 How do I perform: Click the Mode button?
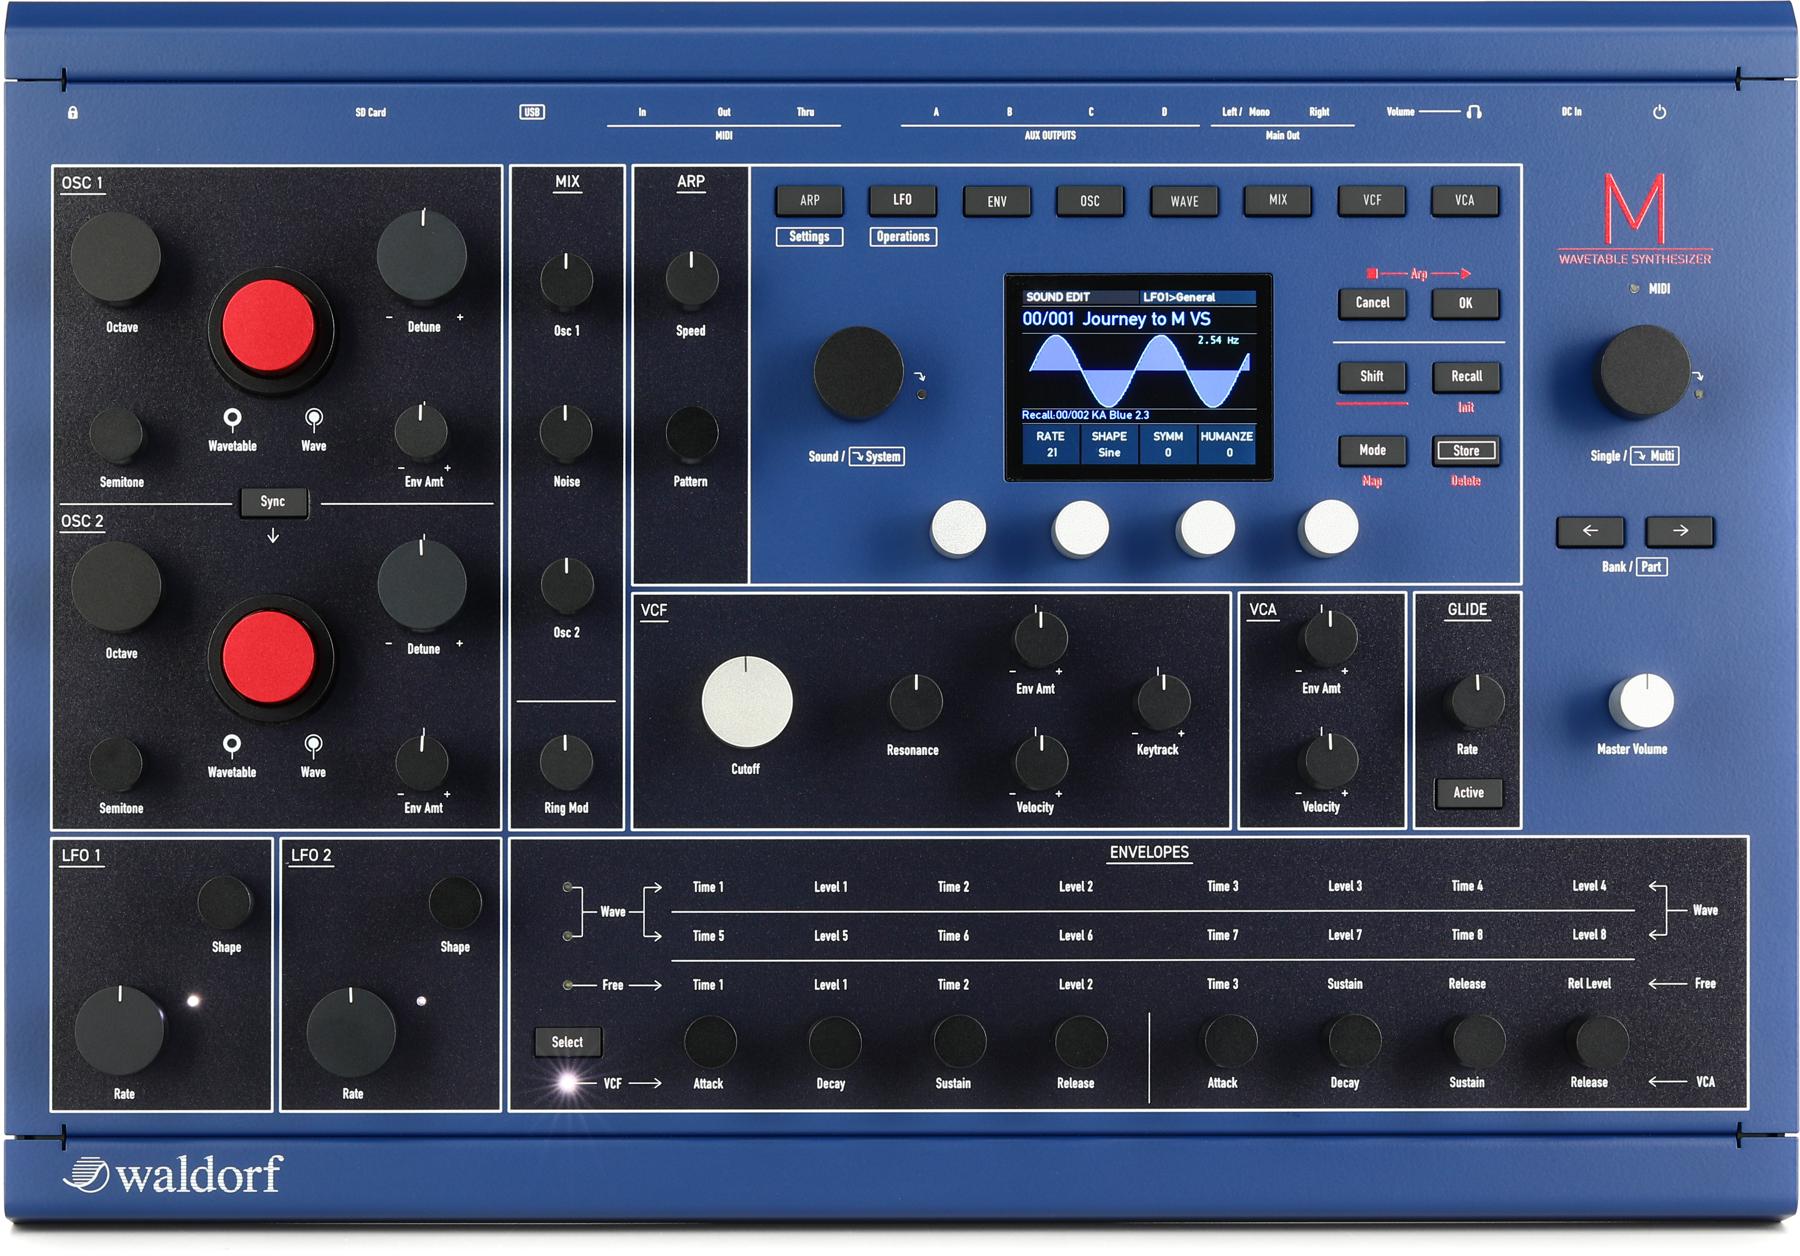click(x=1372, y=450)
